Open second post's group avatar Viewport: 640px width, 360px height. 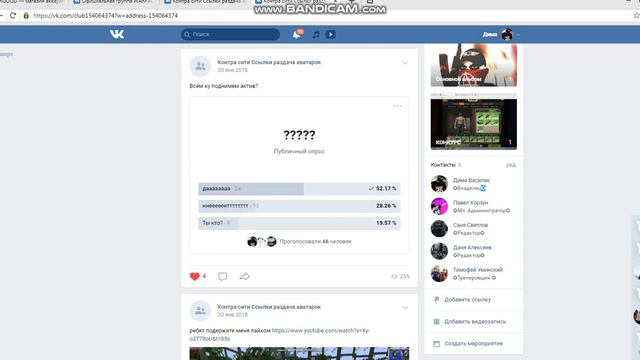click(200, 311)
